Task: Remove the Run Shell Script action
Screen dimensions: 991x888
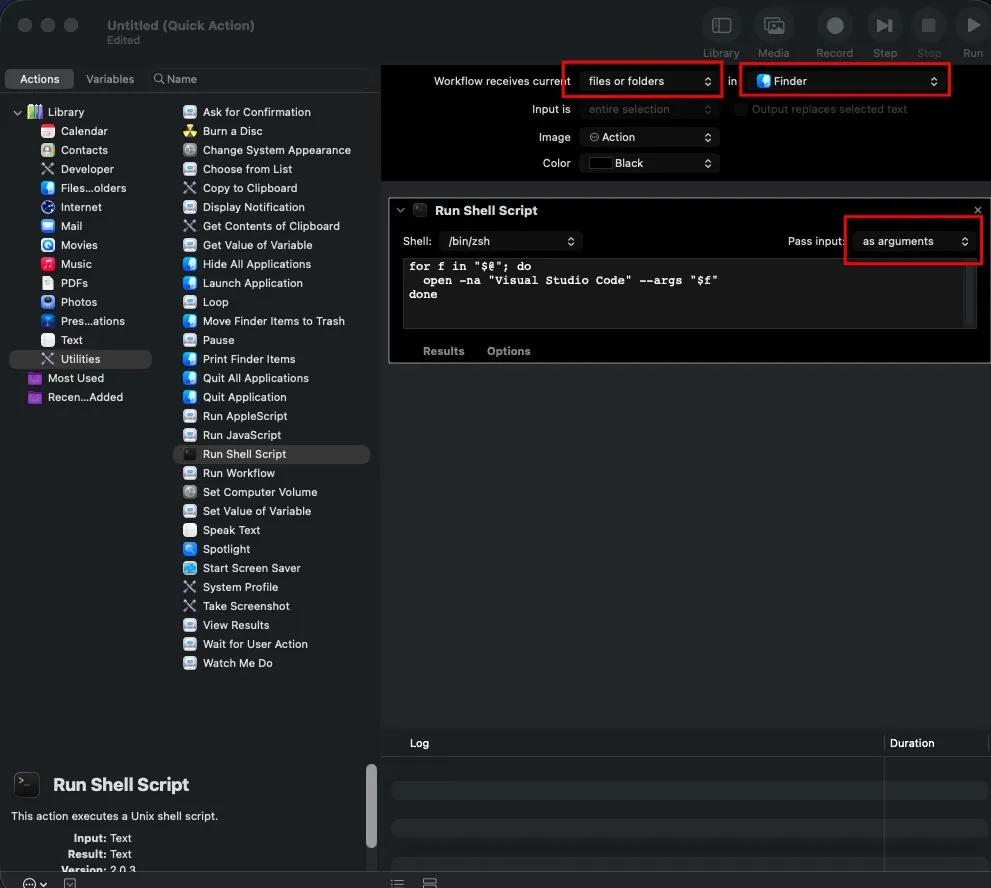Action: pyautogui.click(x=977, y=210)
